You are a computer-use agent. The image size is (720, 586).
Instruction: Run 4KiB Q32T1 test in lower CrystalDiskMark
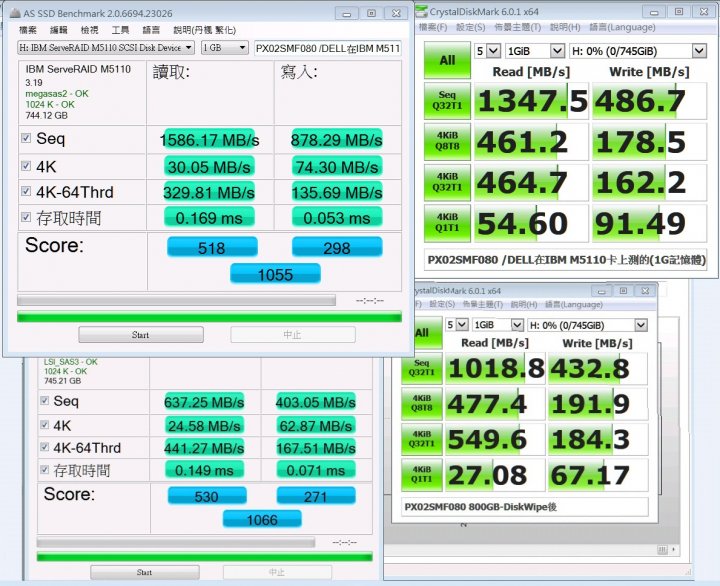[x=422, y=439]
